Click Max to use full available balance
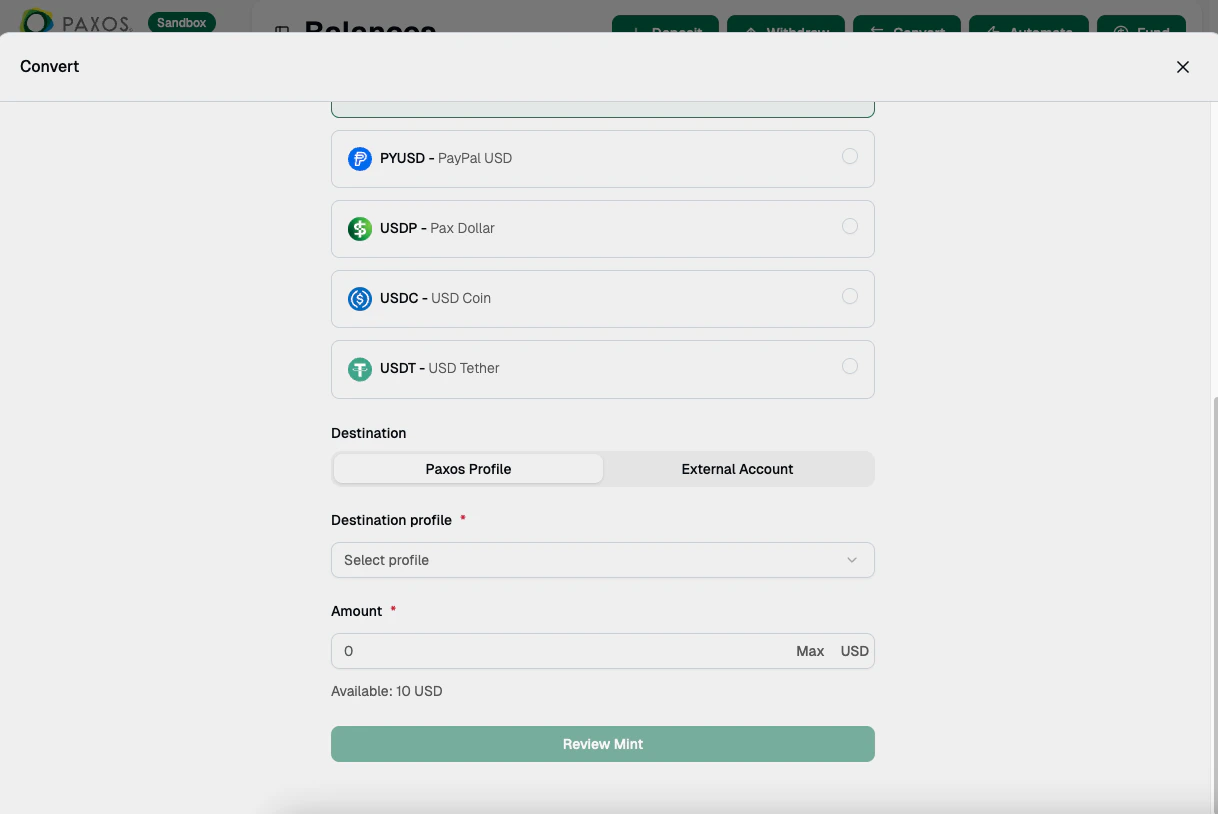1218x814 pixels. click(810, 651)
